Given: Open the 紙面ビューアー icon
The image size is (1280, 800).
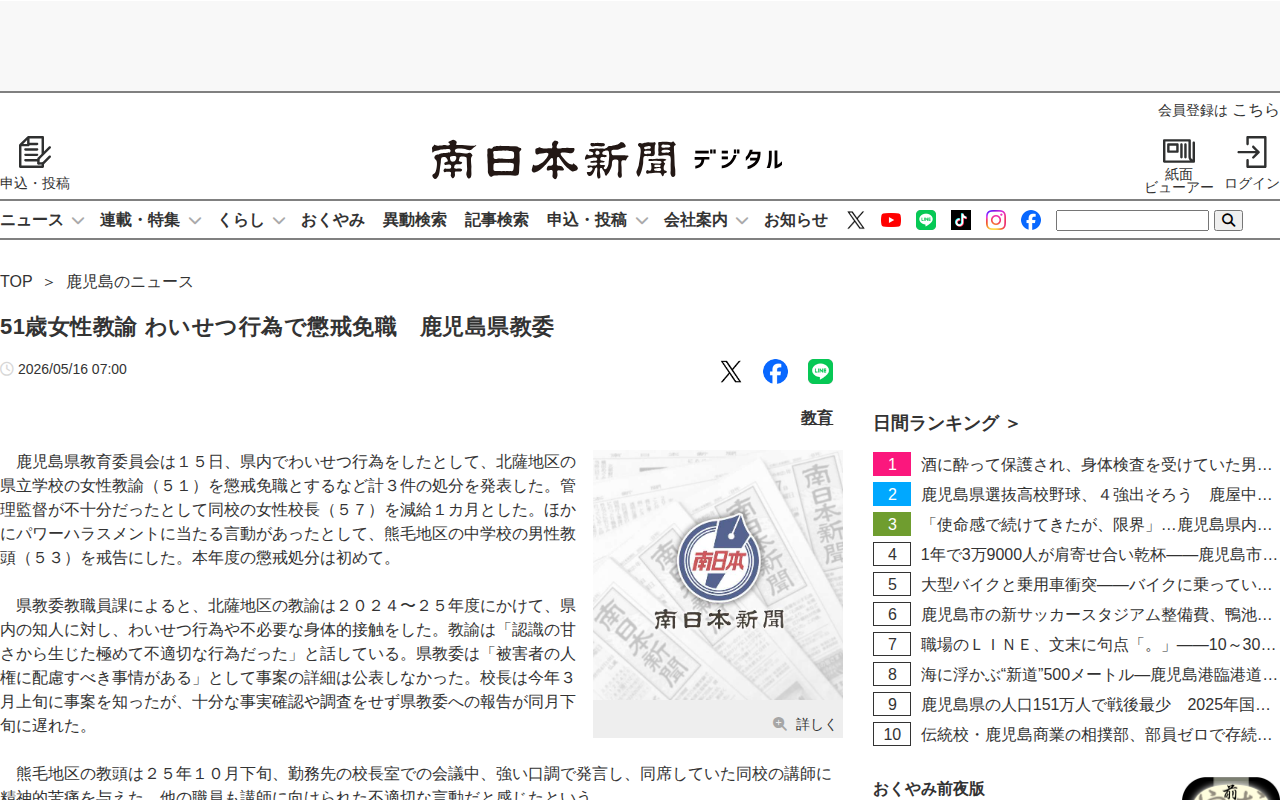Looking at the screenshot, I should click(x=1179, y=152).
